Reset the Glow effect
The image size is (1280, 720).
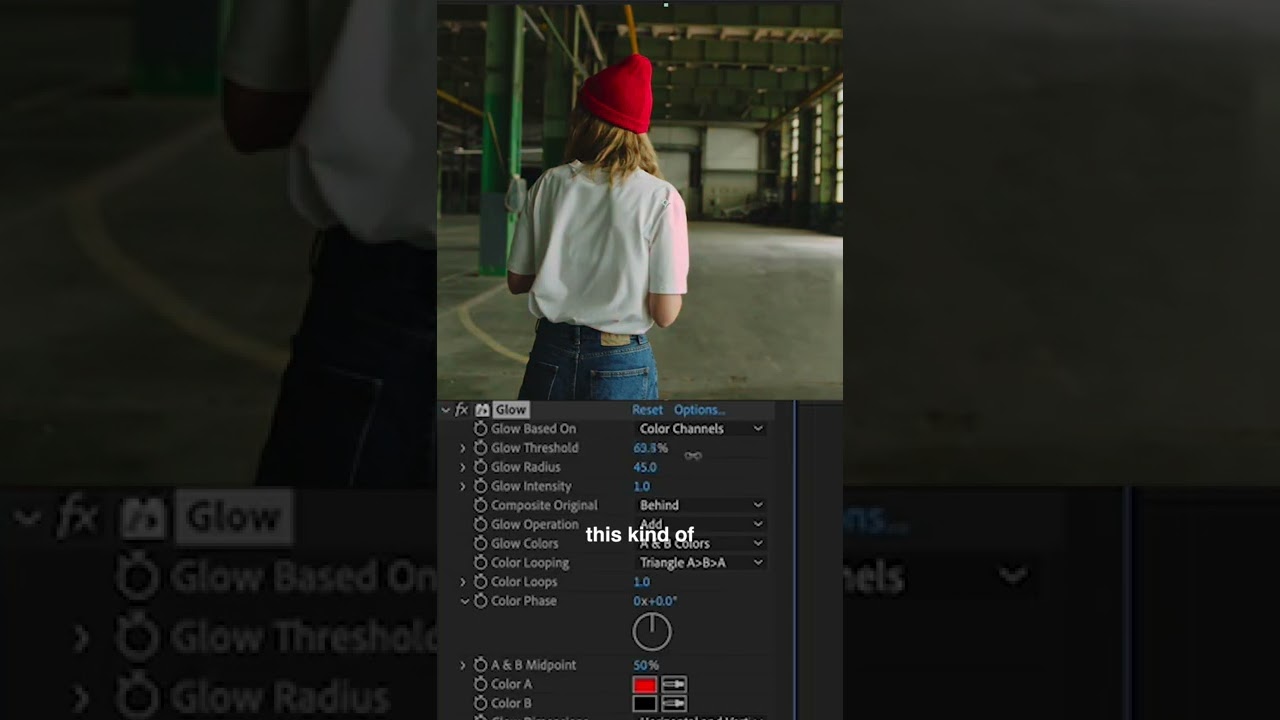[647, 410]
